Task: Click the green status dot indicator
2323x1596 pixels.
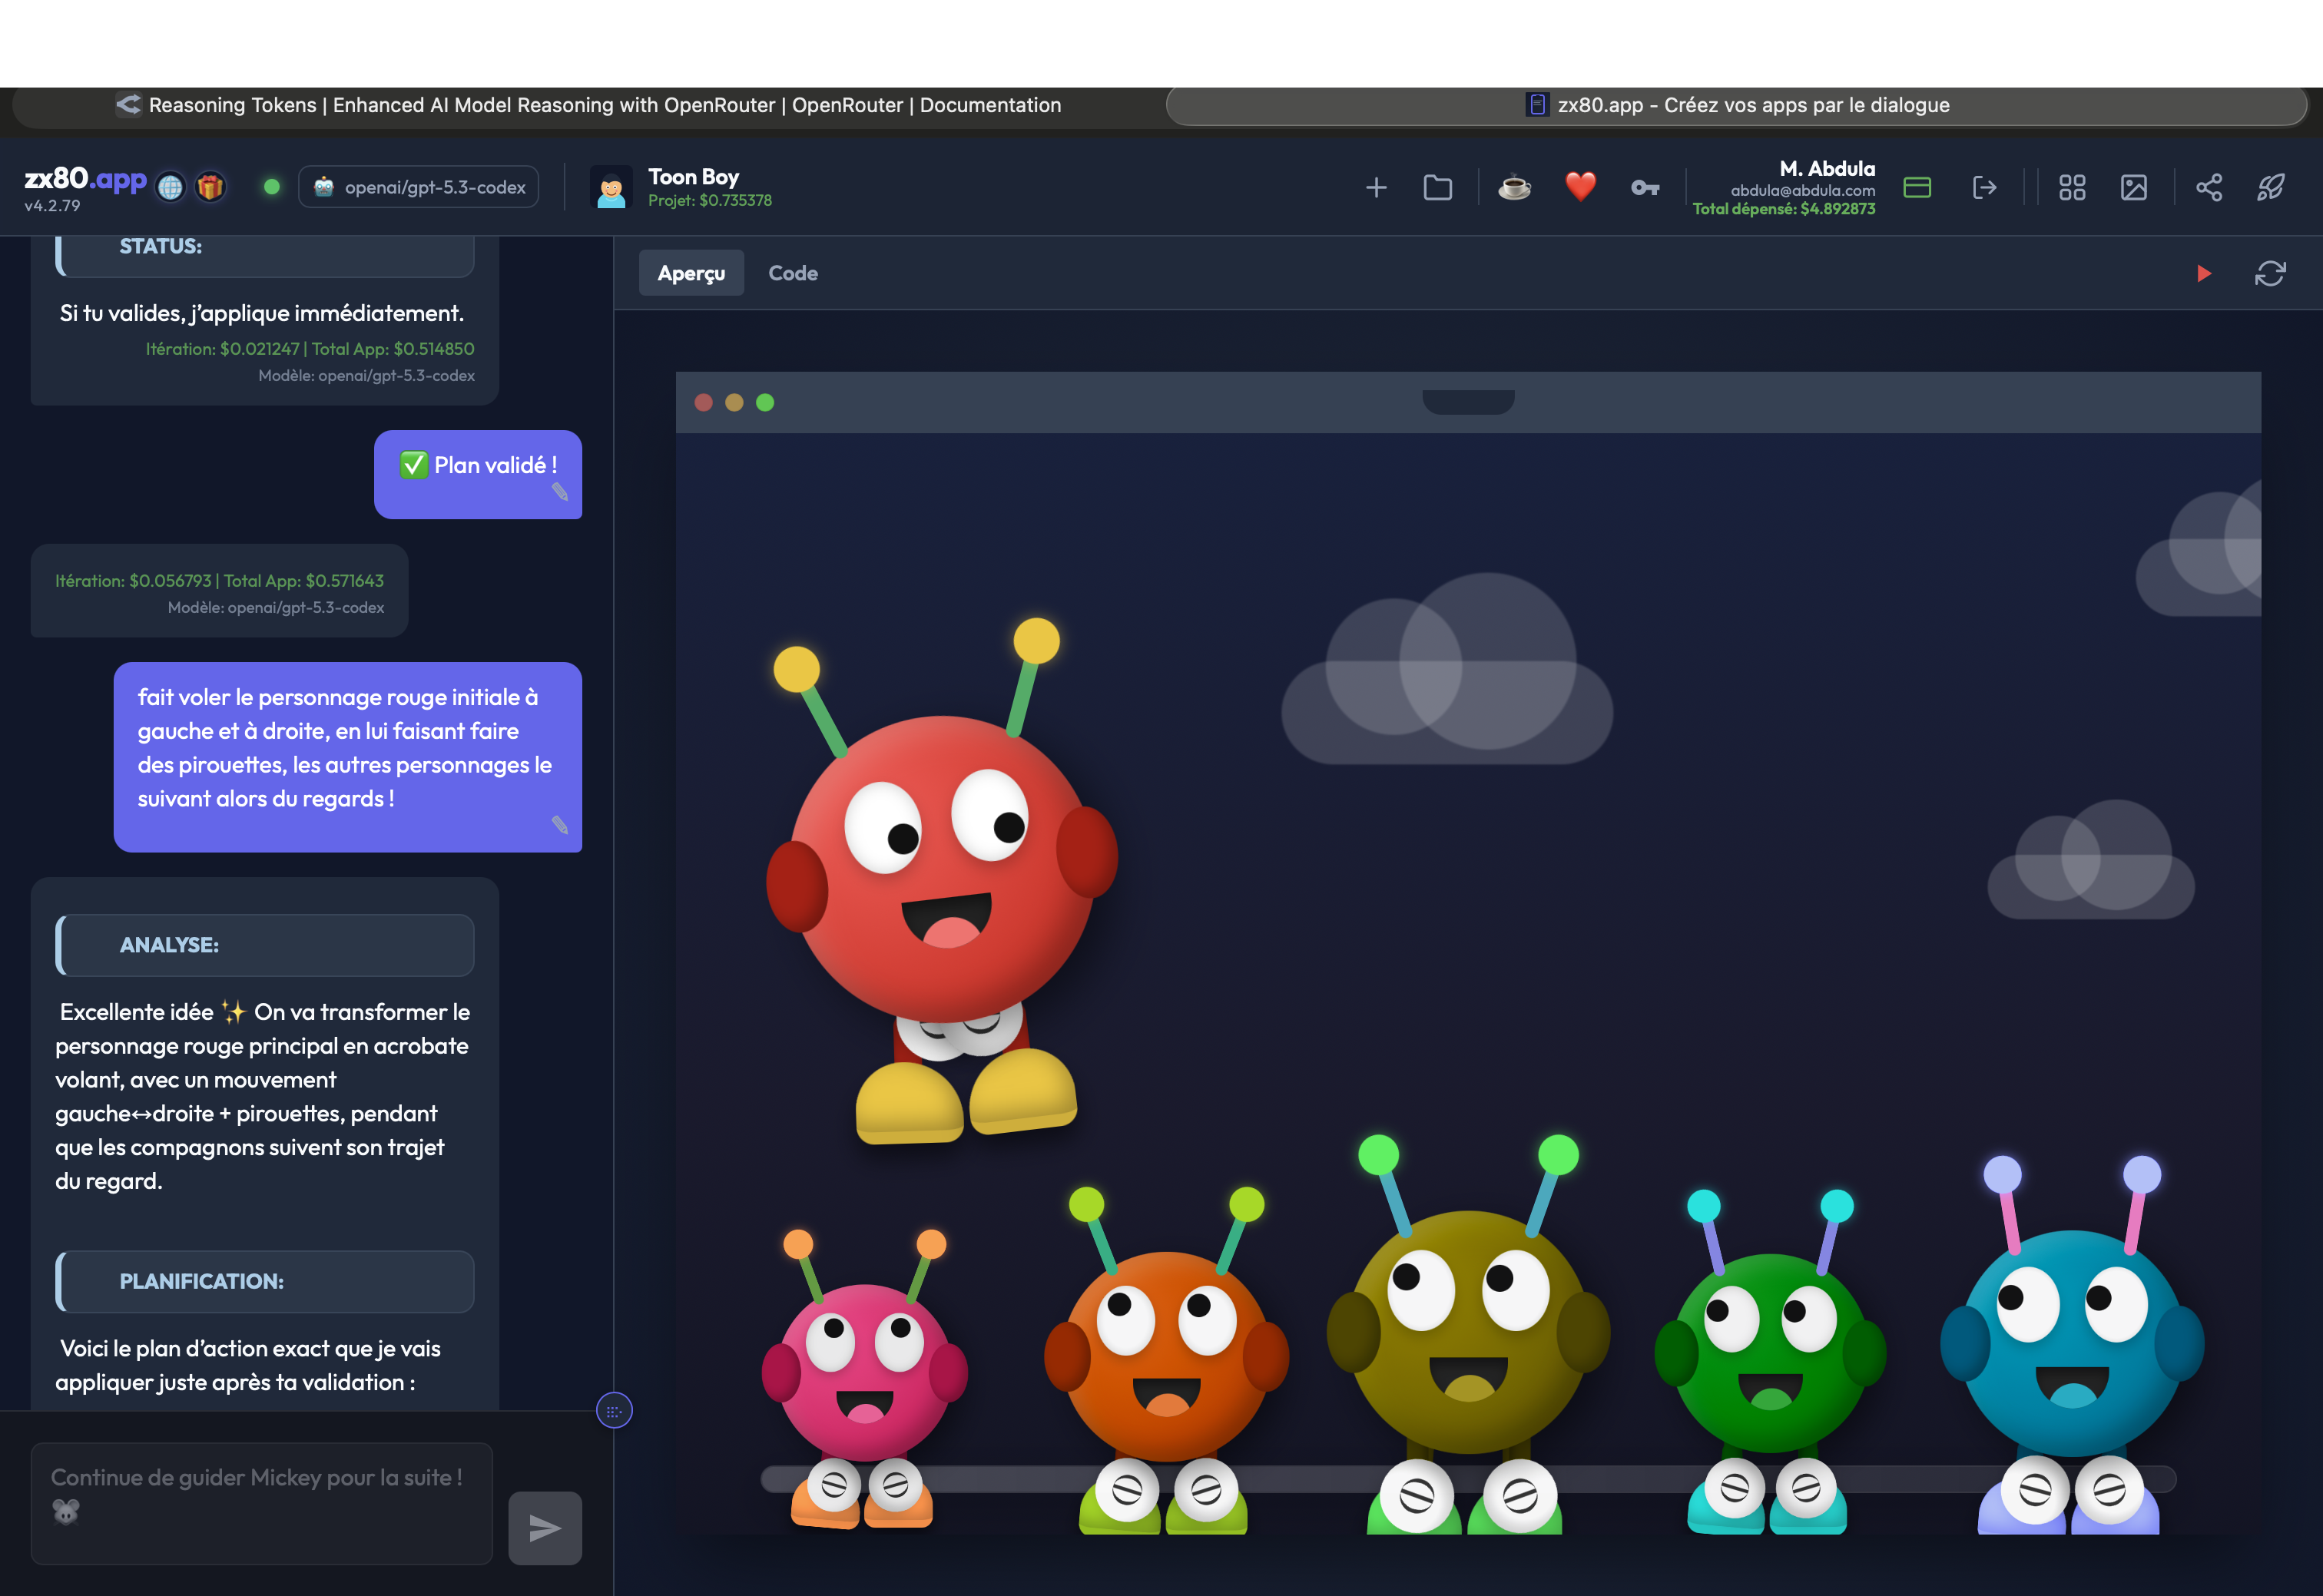Action: (x=271, y=187)
